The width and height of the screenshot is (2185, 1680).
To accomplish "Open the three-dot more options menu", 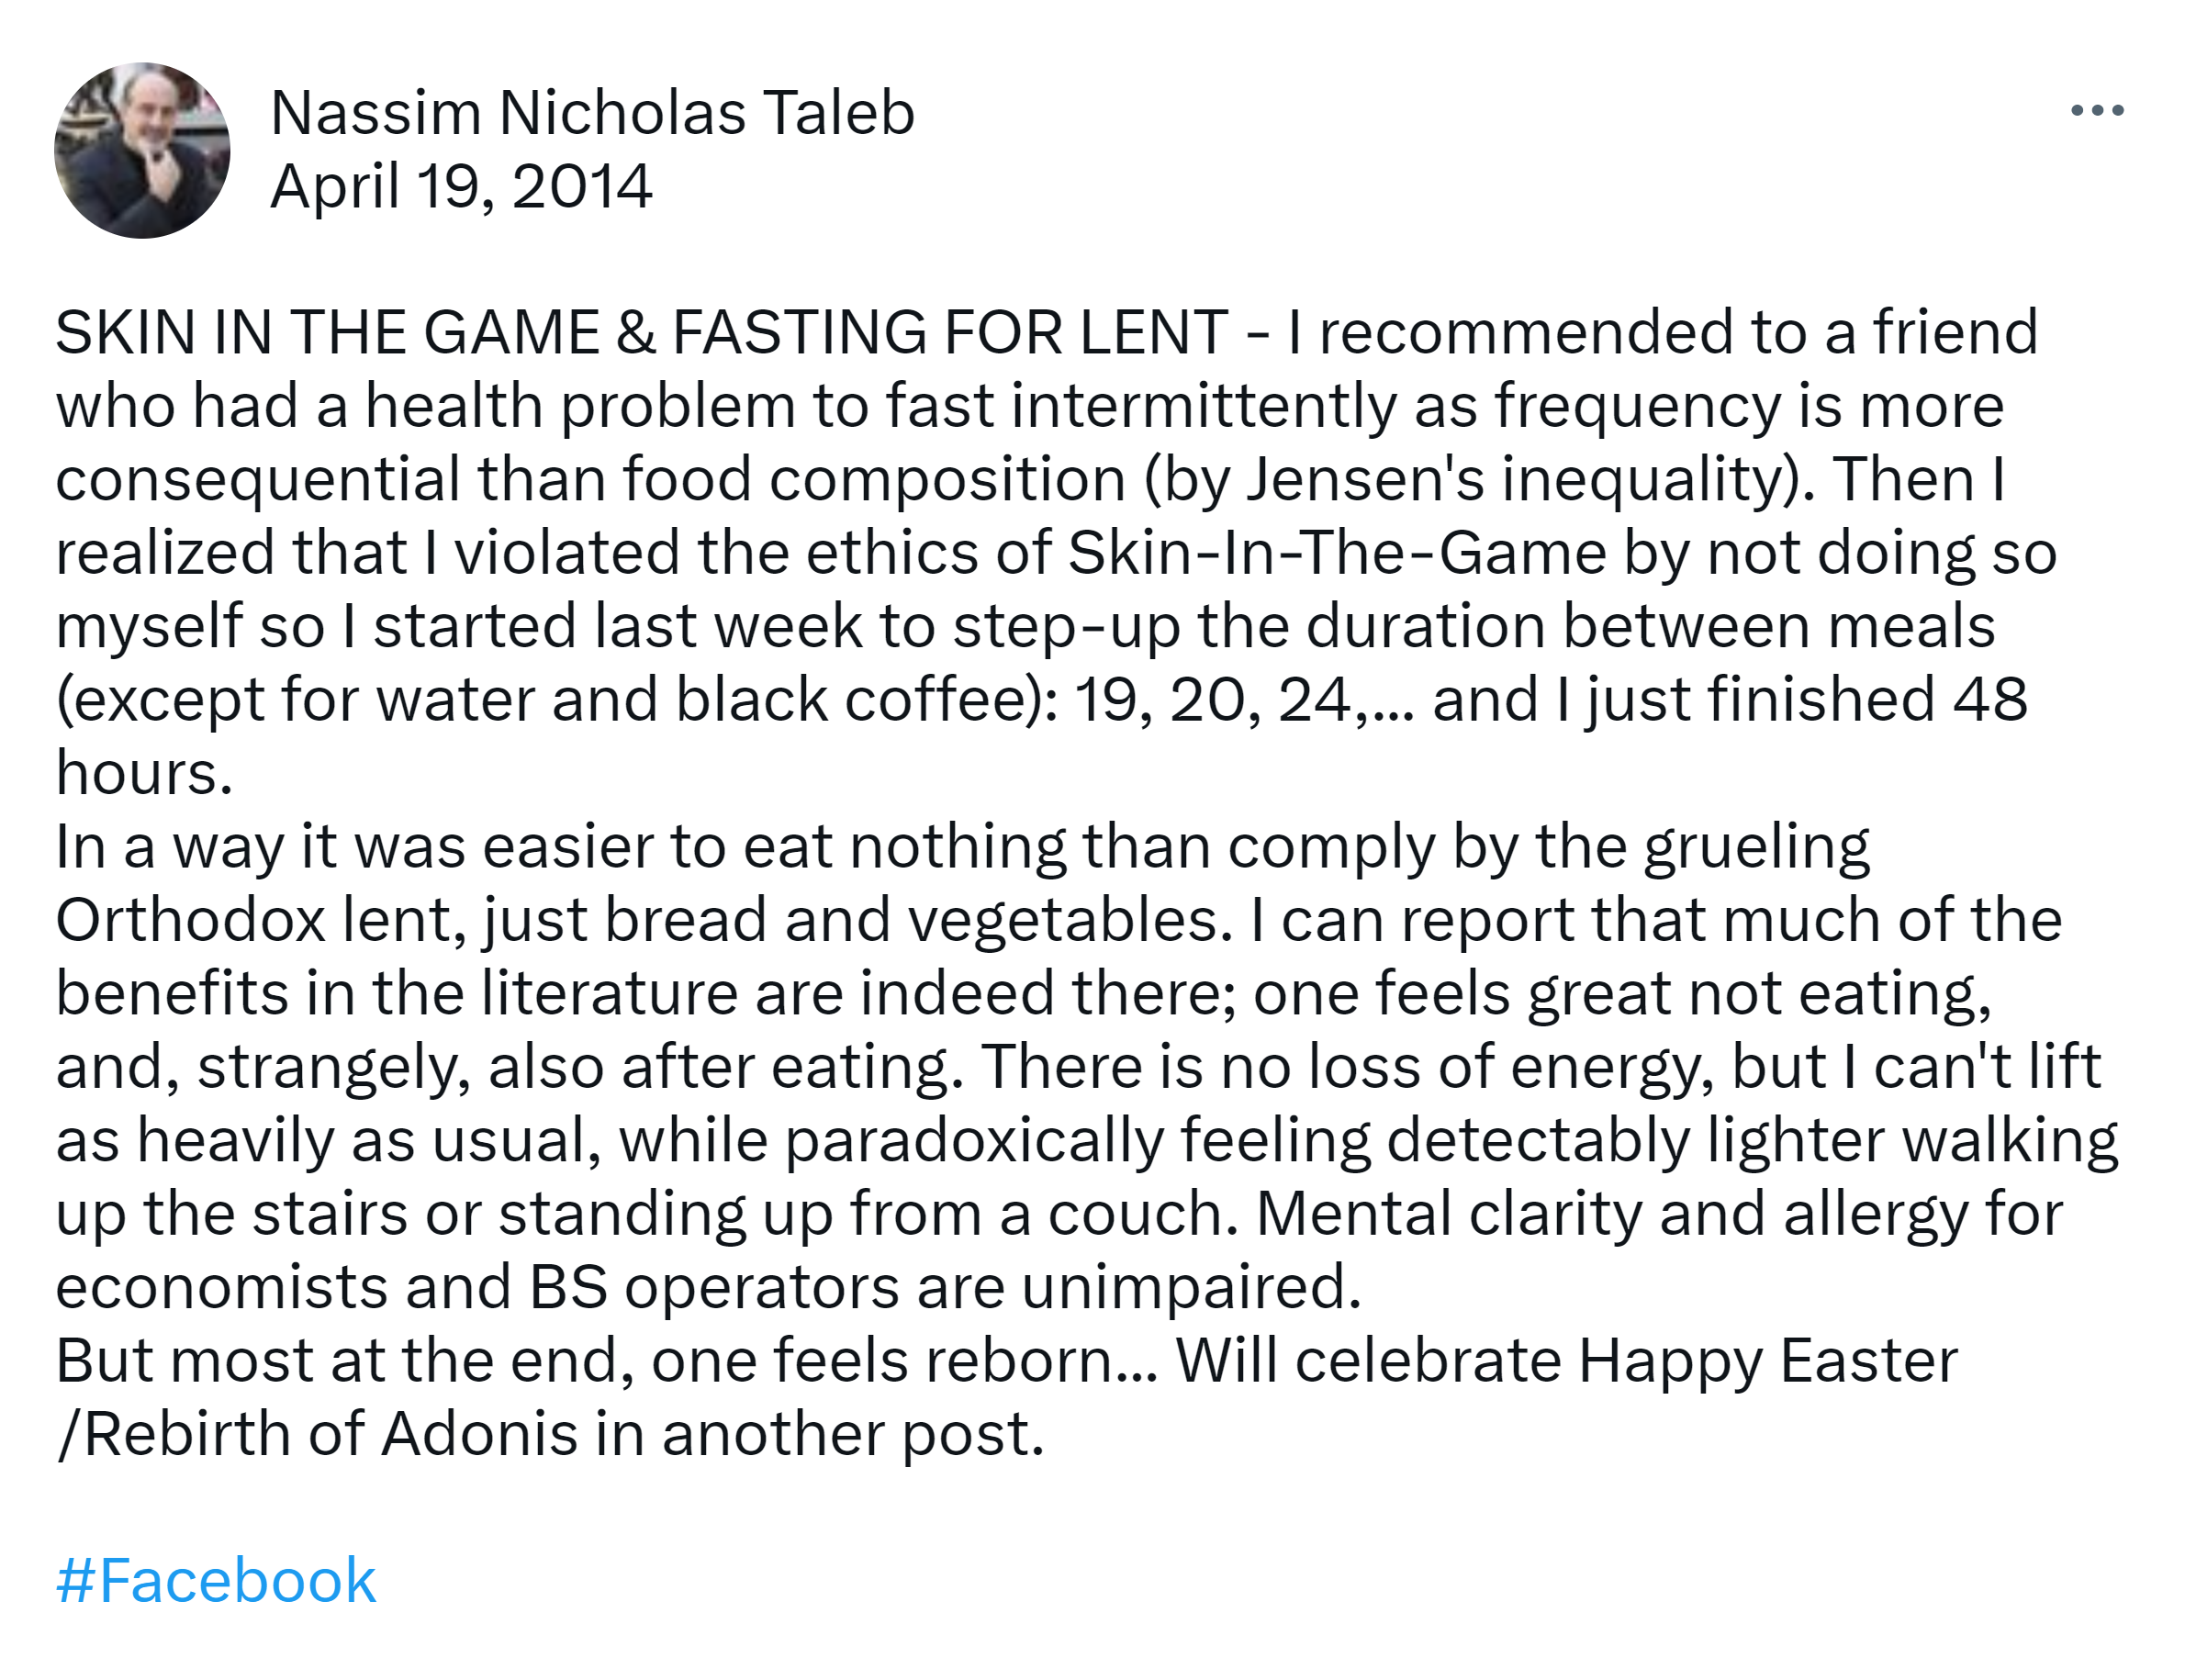I will pyautogui.click(x=2096, y=110).
